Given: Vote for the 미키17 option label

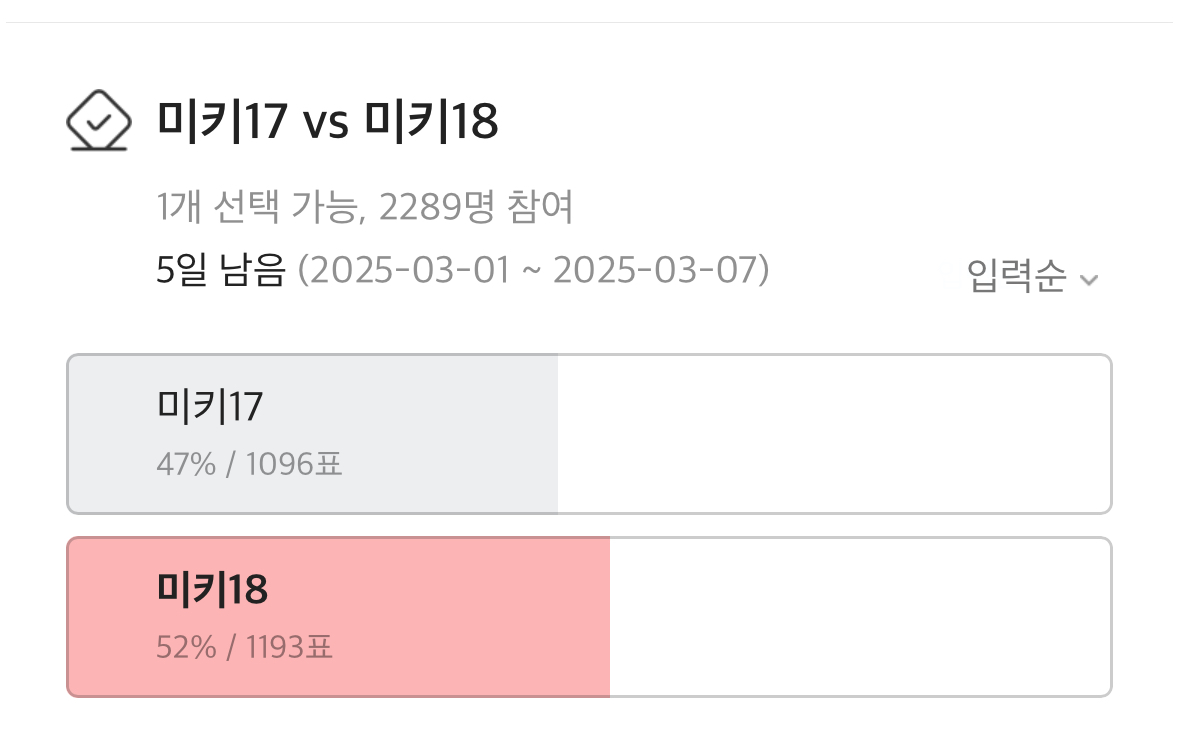Looking at the screenshot, I should click(x=210, y=406).
